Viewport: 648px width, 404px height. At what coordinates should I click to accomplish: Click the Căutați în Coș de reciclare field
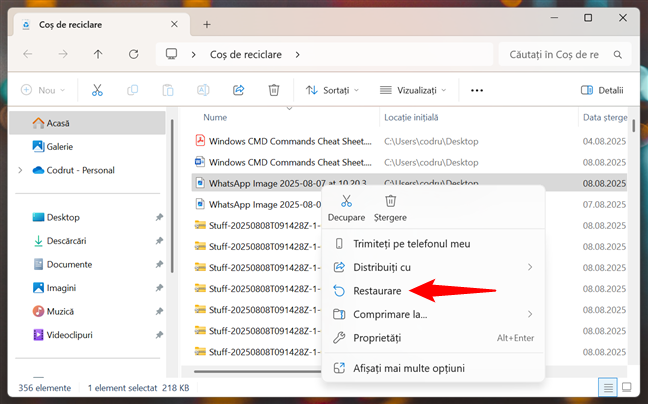565,54
